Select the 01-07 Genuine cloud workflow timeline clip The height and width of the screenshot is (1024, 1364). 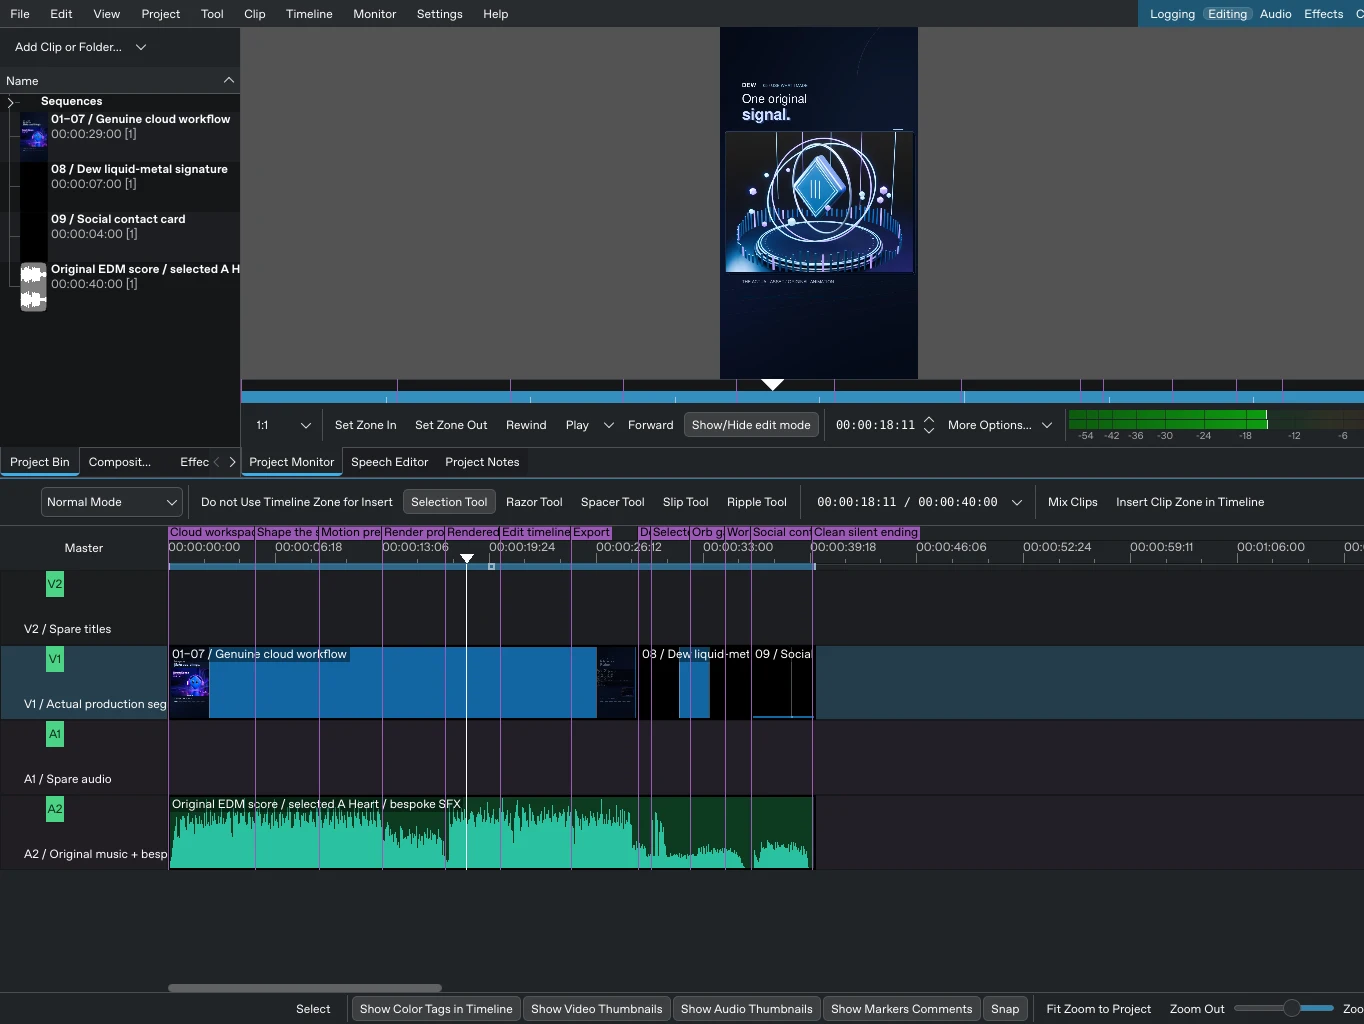402,683
